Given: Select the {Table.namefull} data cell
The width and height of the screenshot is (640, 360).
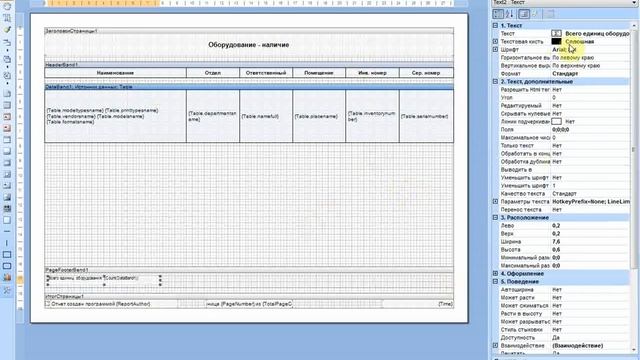Looking at the screenshot, I should (266, 116).
